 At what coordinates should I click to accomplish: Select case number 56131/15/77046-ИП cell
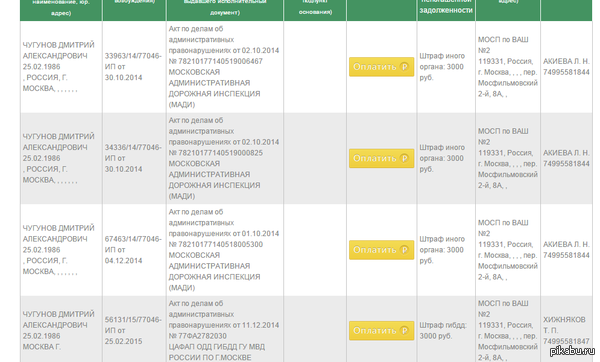click(x=134, y=330)
